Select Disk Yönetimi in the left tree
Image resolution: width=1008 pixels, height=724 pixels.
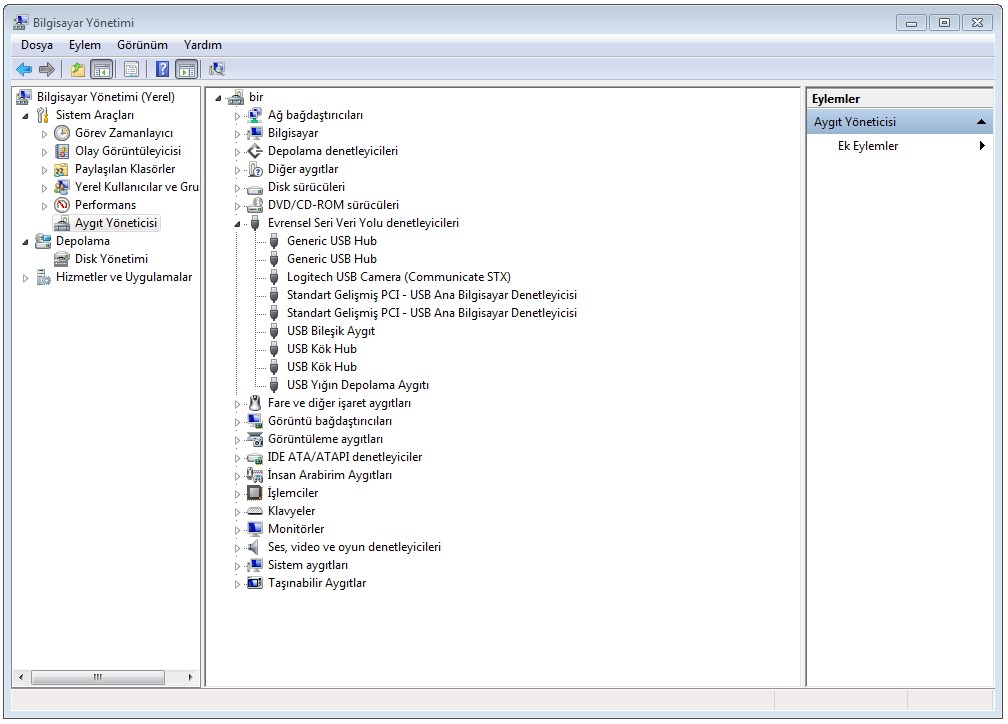111,259
